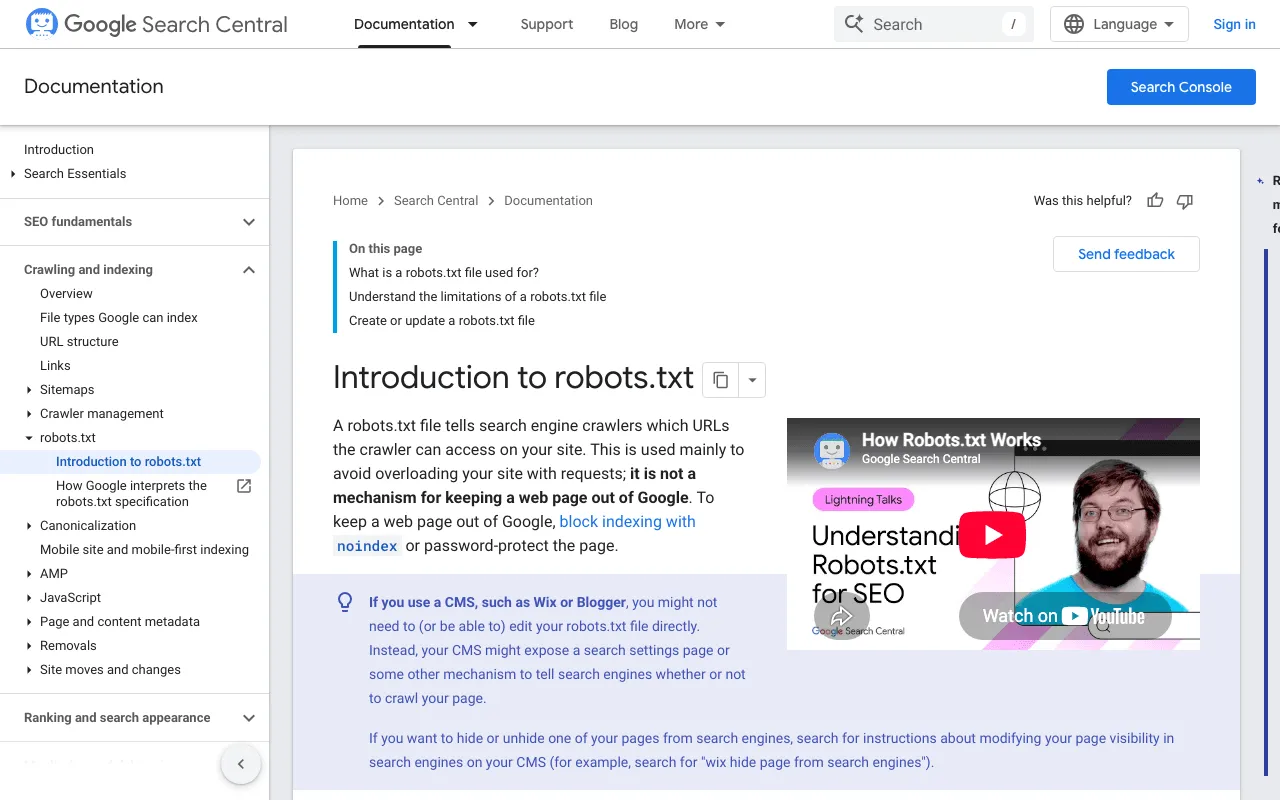The image size is (1280, 800).
Task: Click the thumbs down not helpful icon
Action: coord(1185,201)
